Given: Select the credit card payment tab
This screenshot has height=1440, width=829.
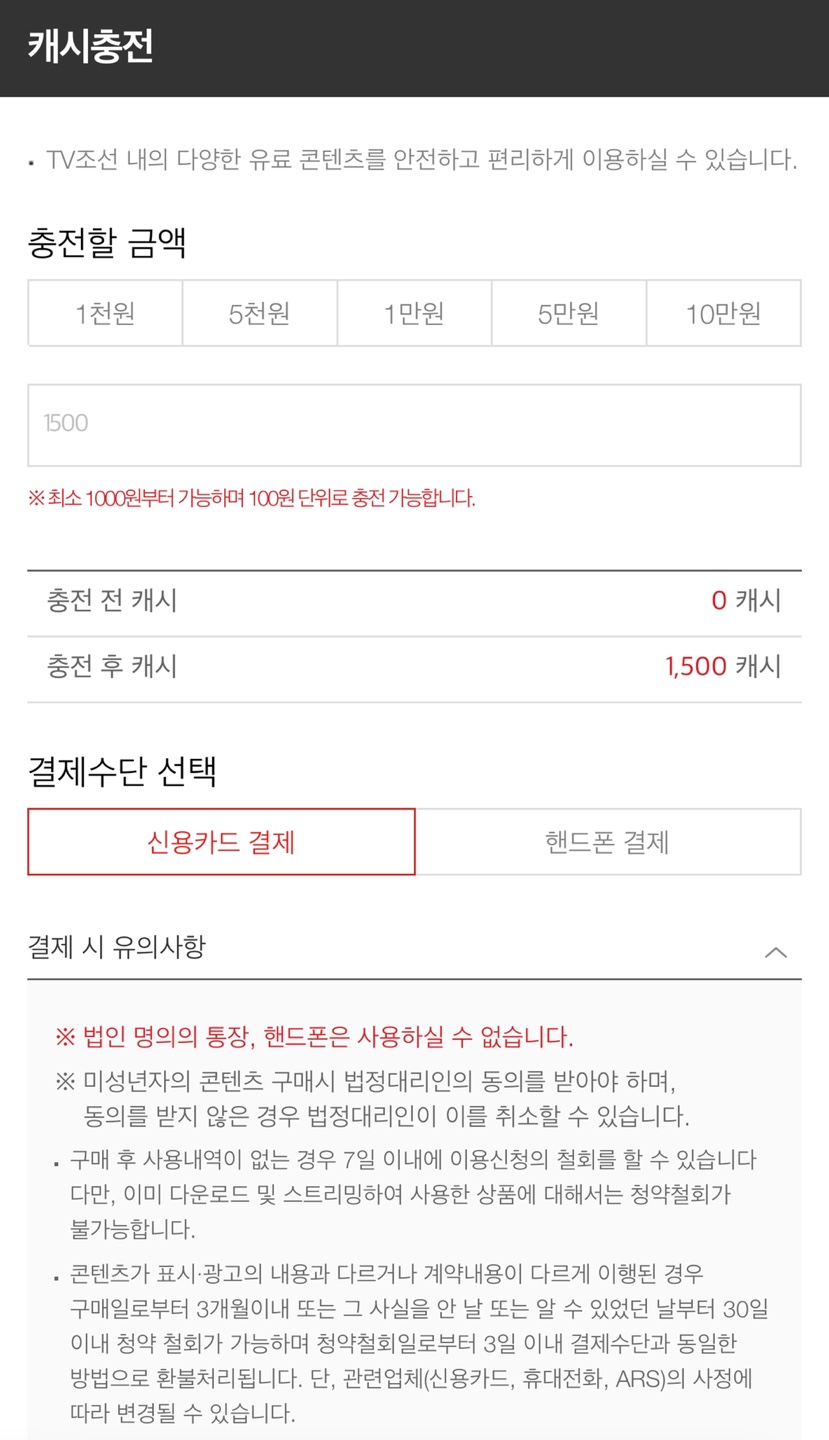Looking at the screenshot, I should point(221,841).
